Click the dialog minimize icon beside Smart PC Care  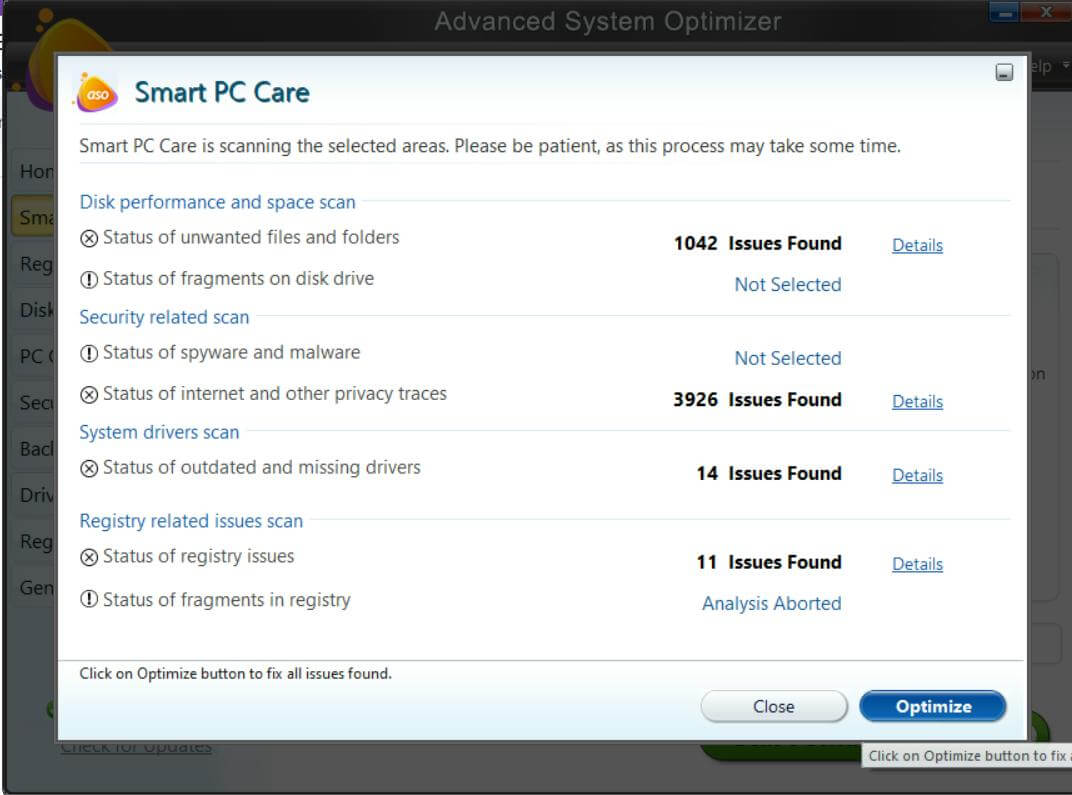1004,72
